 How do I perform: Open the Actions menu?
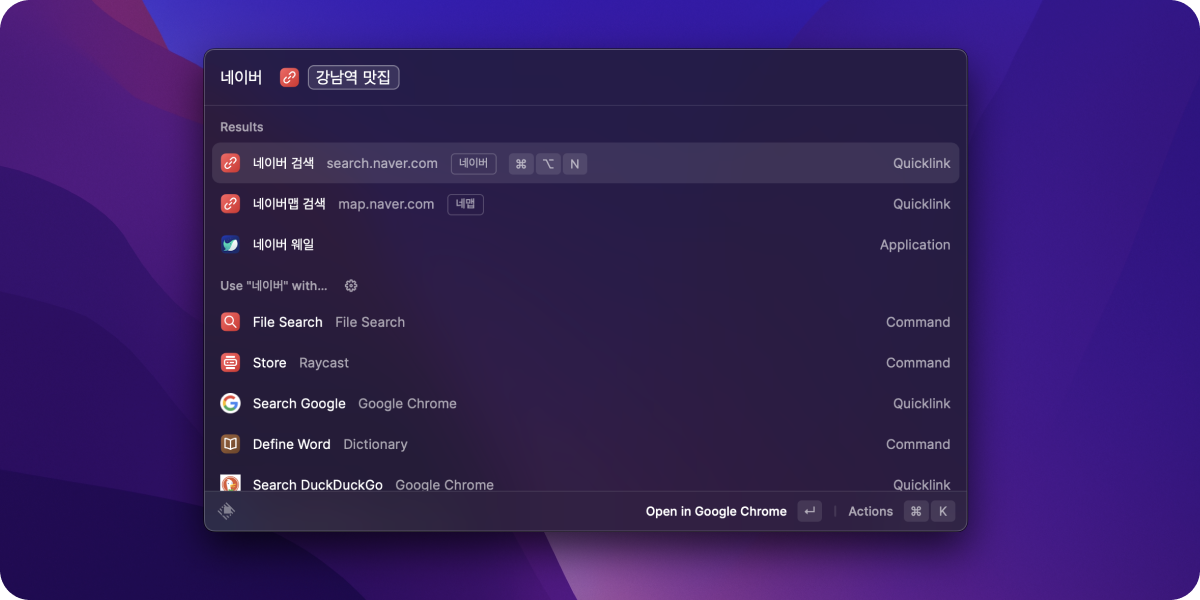tap(870, 511)
